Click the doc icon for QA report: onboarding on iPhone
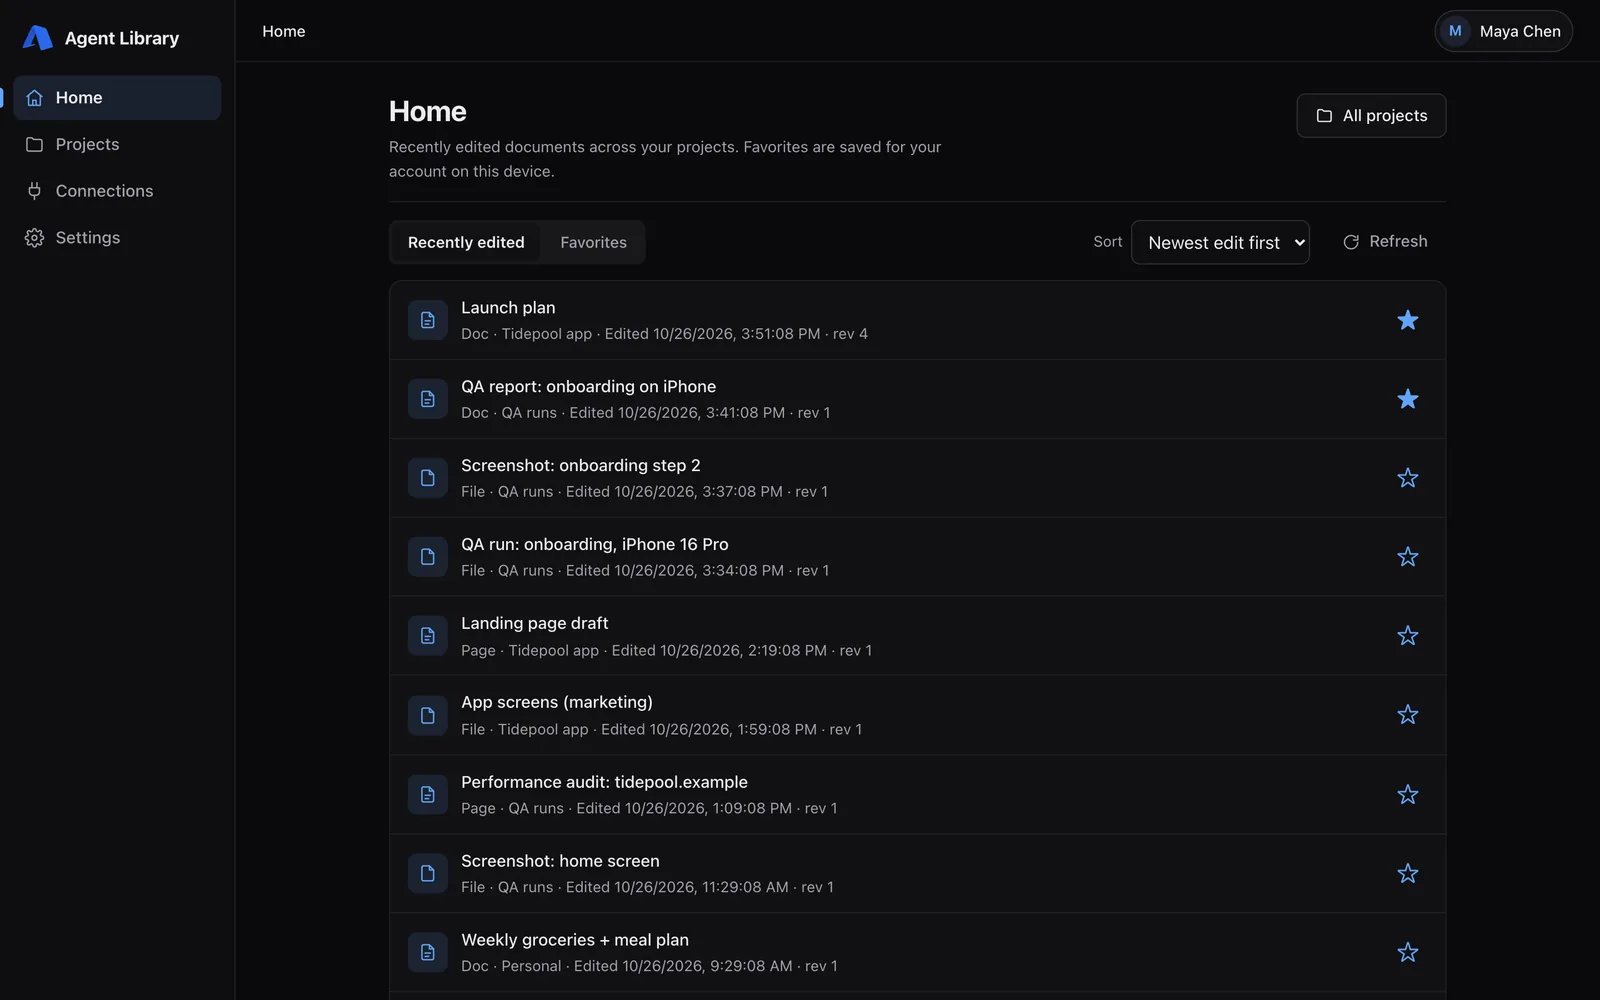 click(428, 399)
